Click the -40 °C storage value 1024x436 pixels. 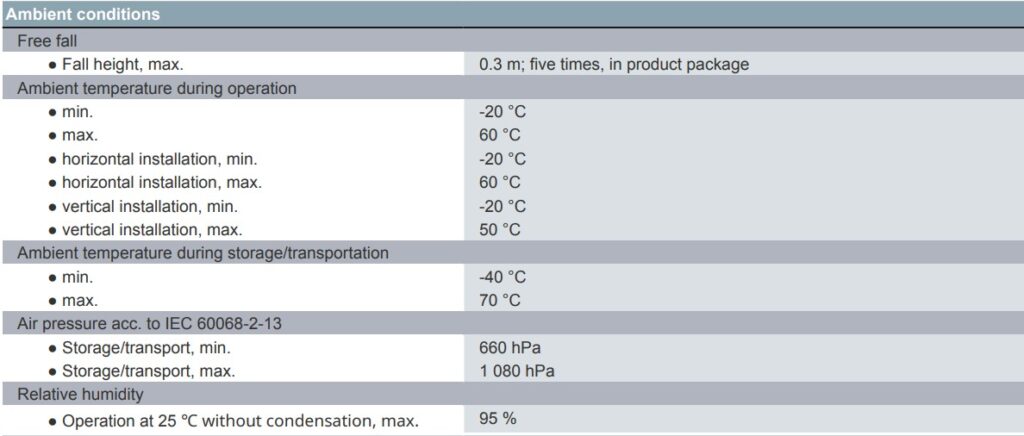tap(502, 277)
